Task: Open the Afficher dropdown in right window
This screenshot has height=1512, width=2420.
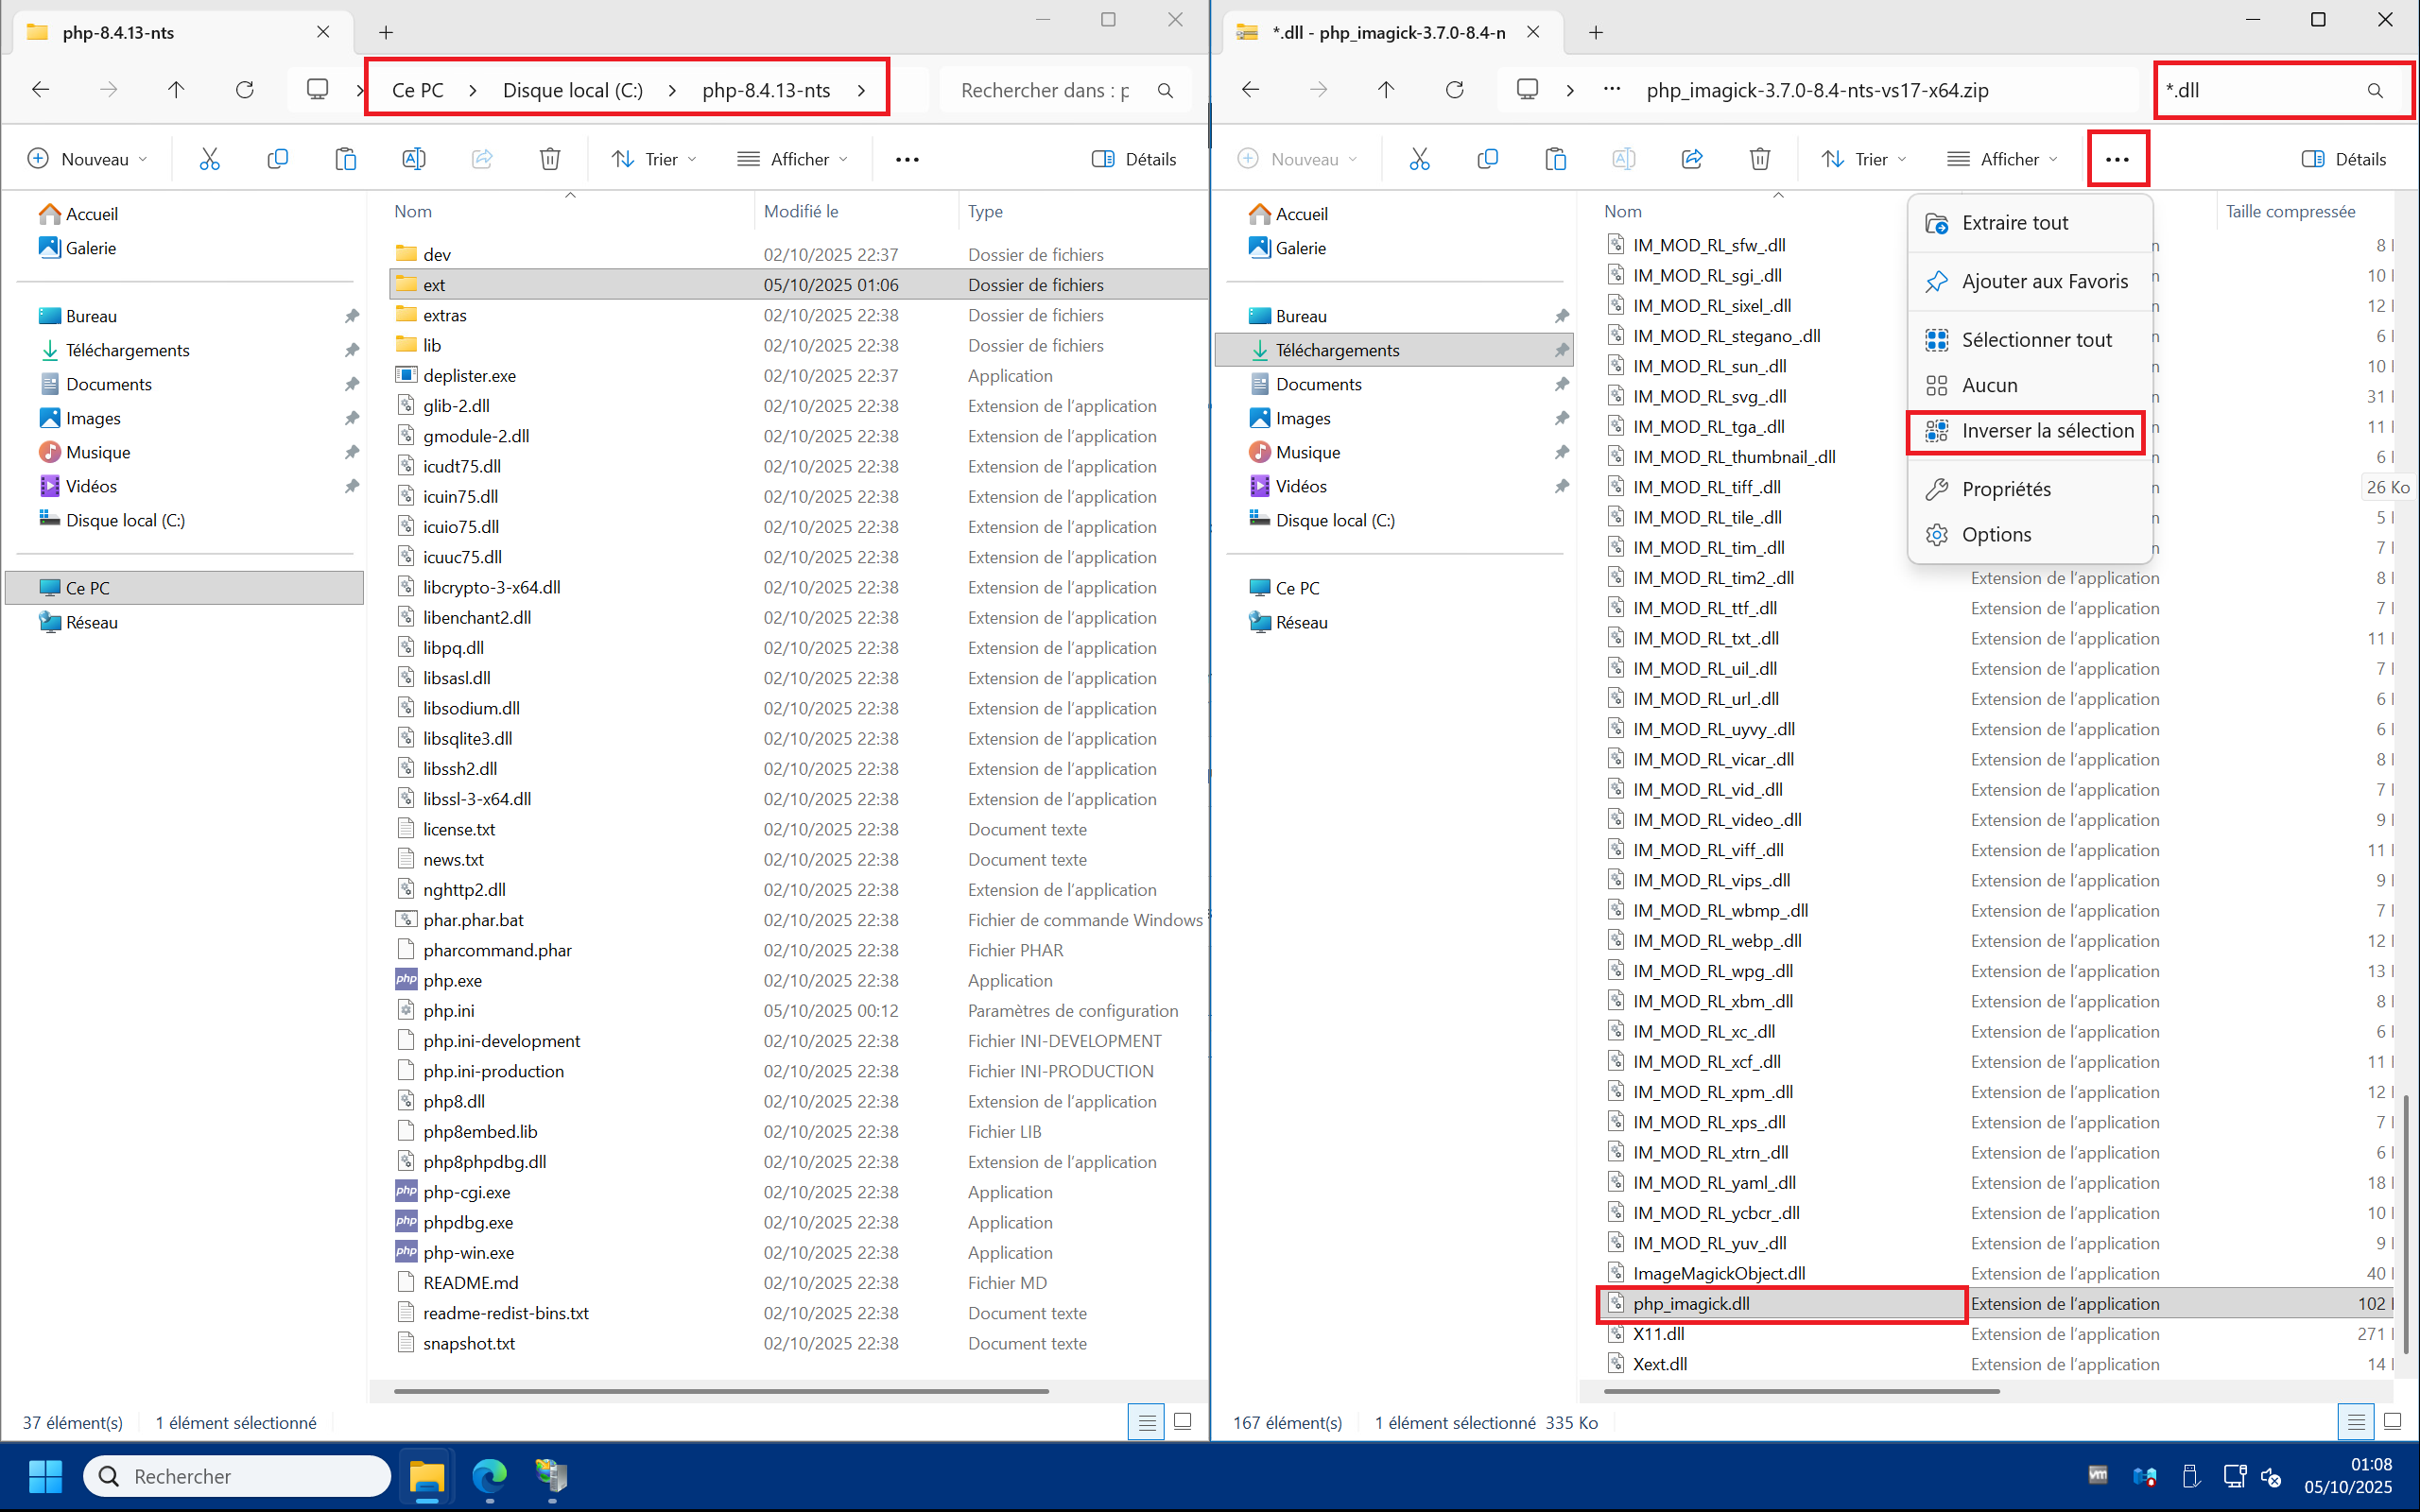Action: [2002, 159]
